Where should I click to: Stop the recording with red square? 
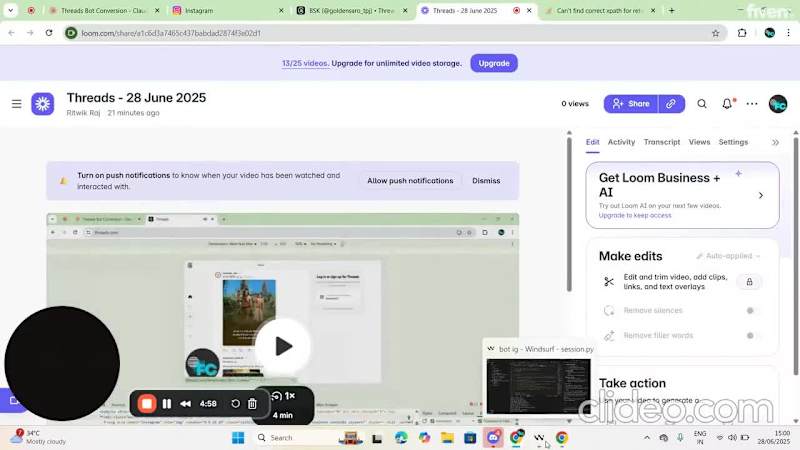point(147,404)
